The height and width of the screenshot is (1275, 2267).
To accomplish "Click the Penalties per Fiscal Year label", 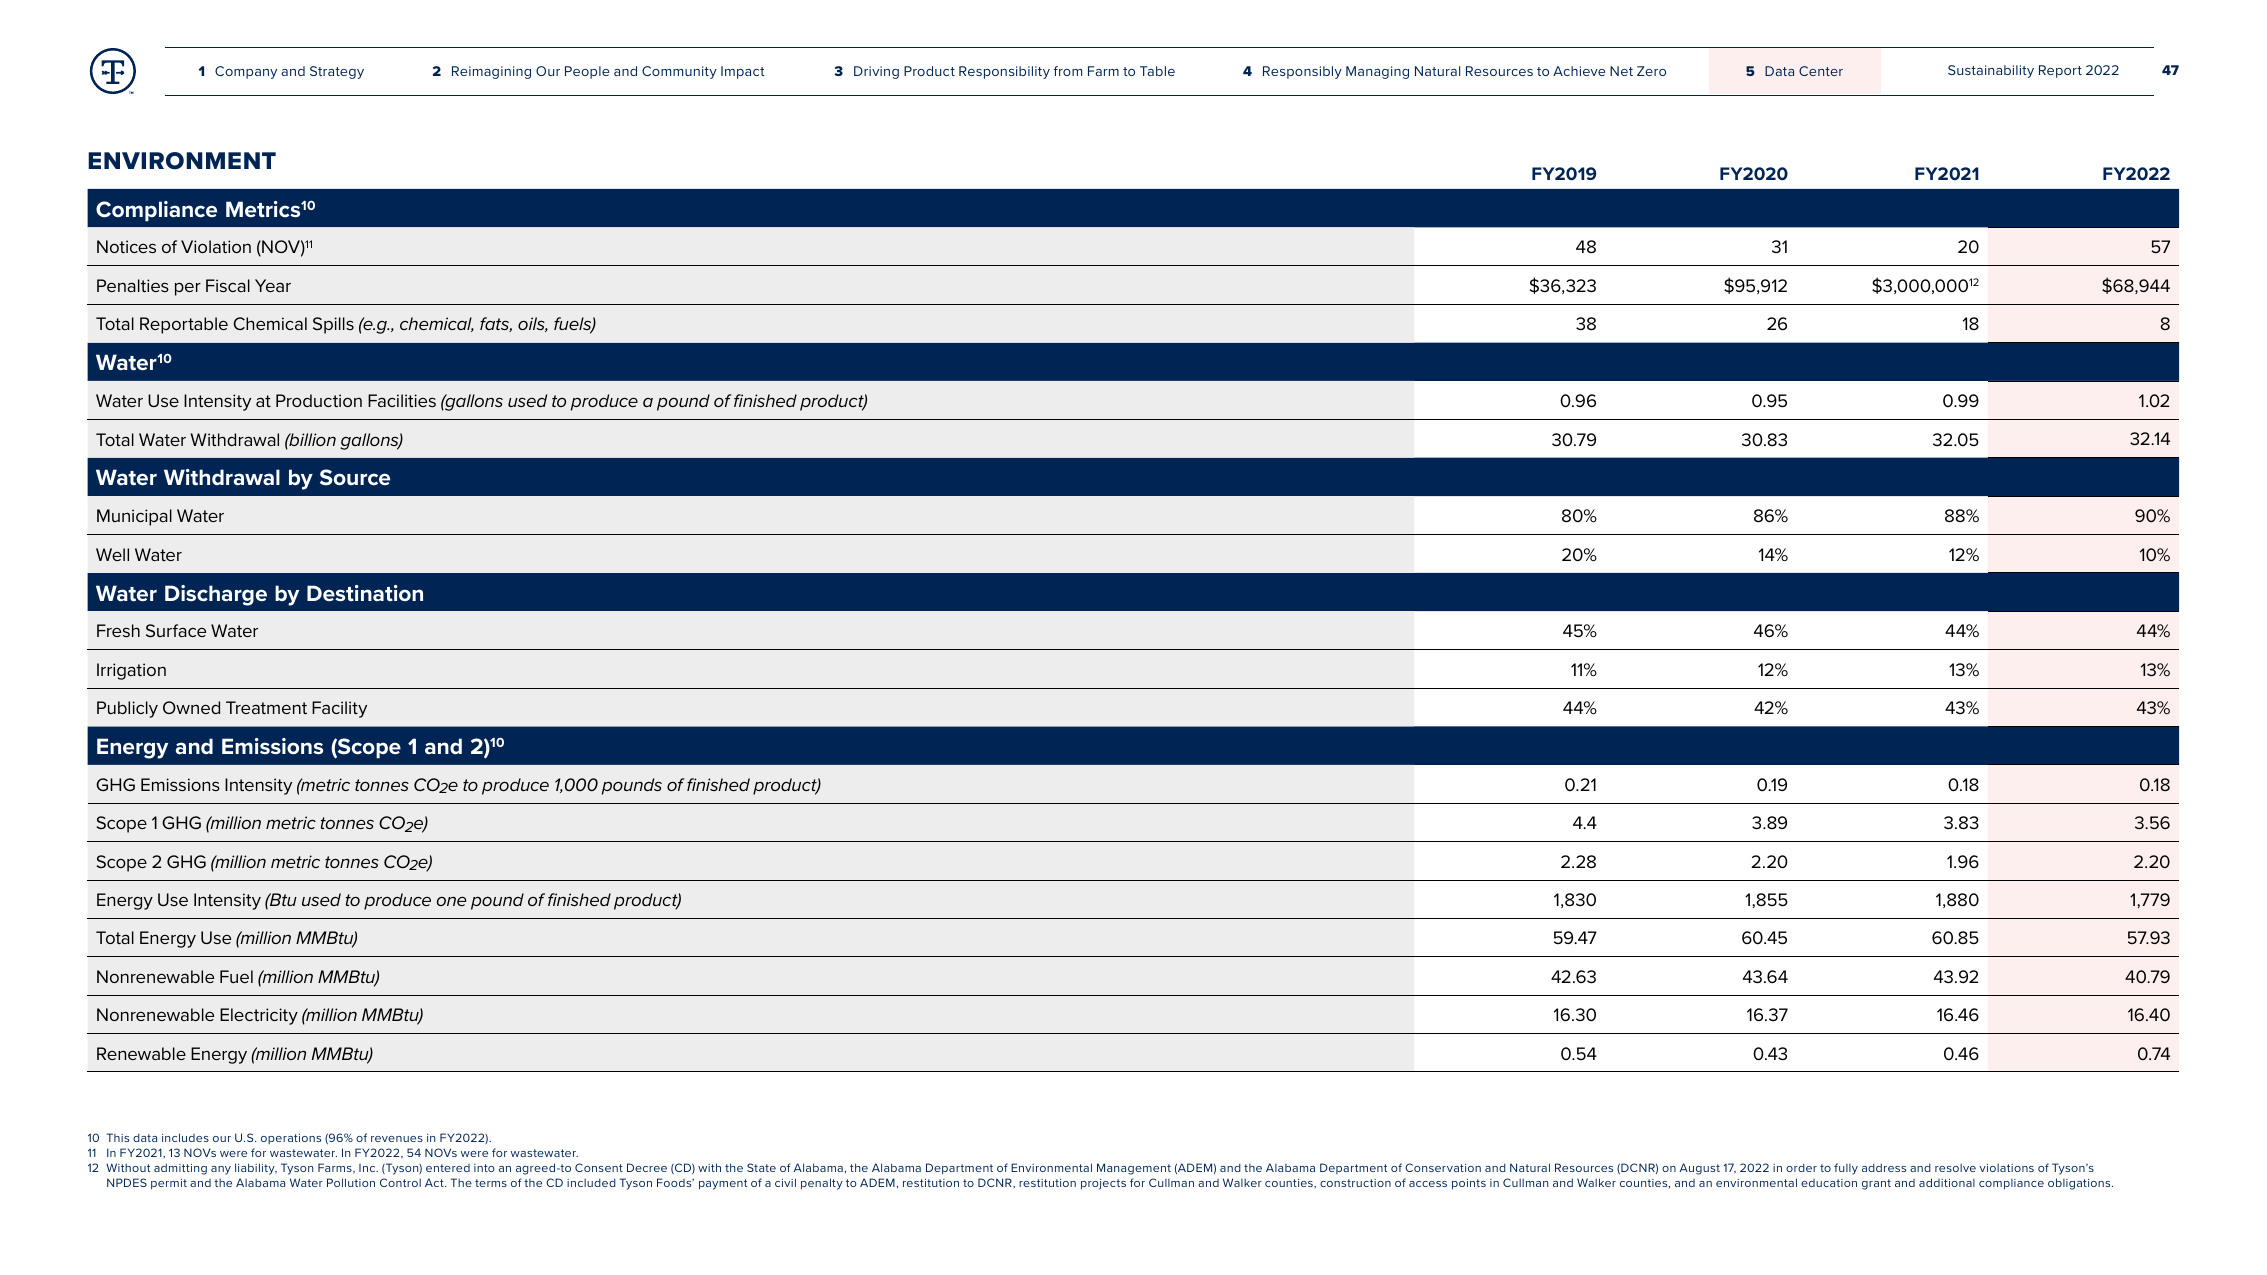I will pos(193,286).
